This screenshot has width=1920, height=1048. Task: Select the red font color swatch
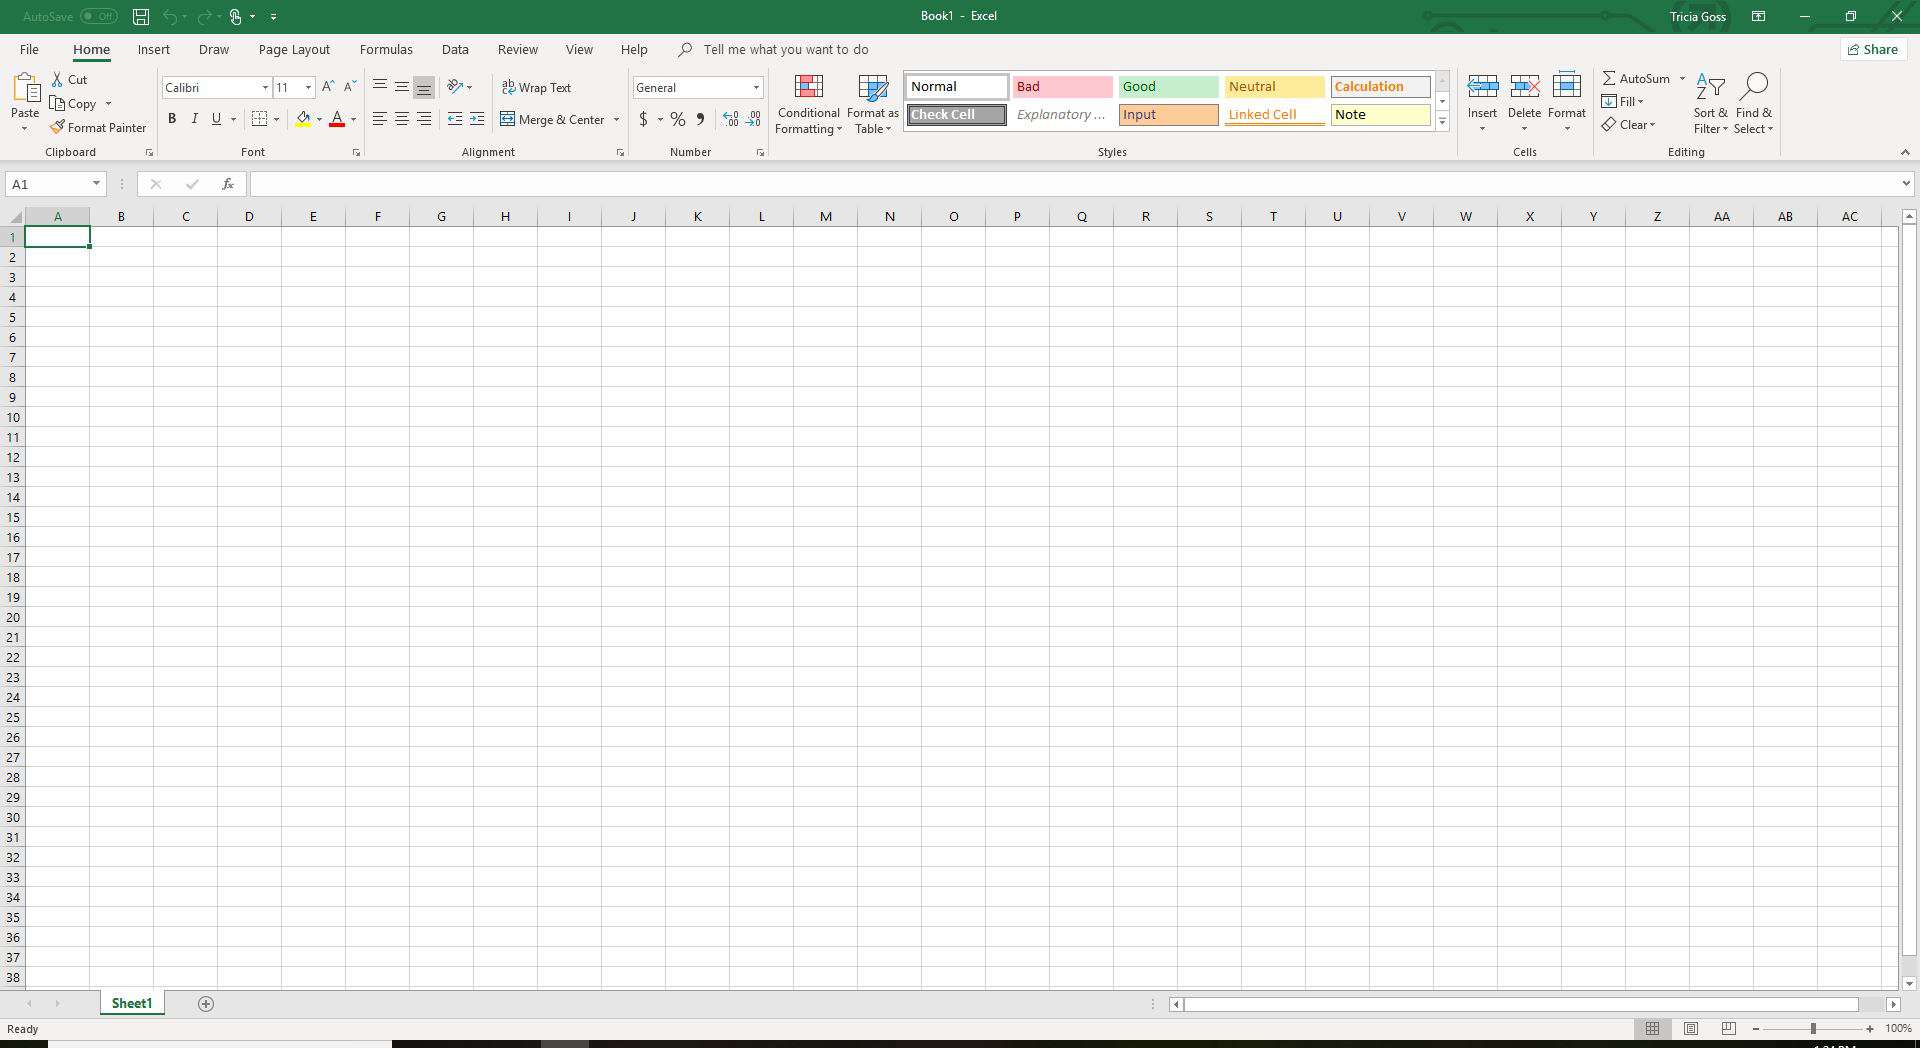[x=339, y=119]
